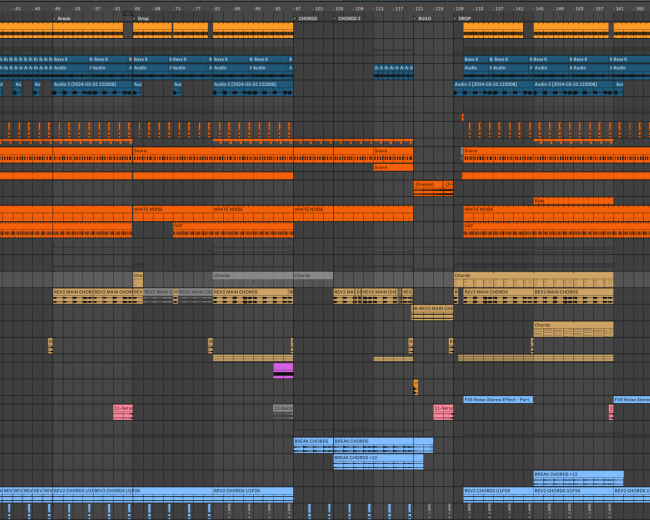The width and height of the screenshot is (650, 520).
Task: Select the 16-REV2 MAIN CHORDS clip
Action: (432, 309)
